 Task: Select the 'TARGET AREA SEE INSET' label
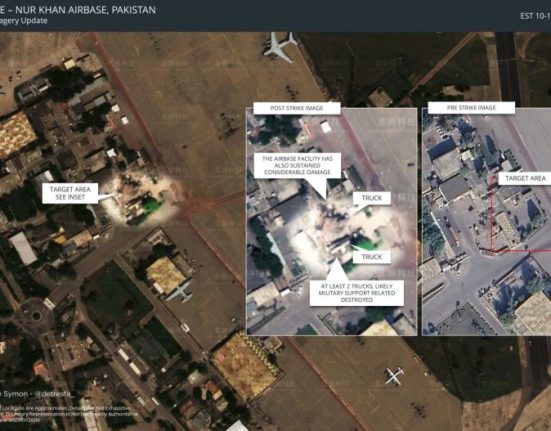coord(70,193)
